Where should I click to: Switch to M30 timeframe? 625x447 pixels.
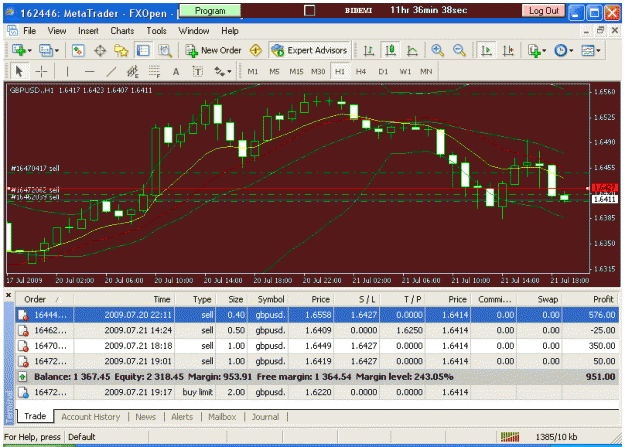(x=318, y=71)
